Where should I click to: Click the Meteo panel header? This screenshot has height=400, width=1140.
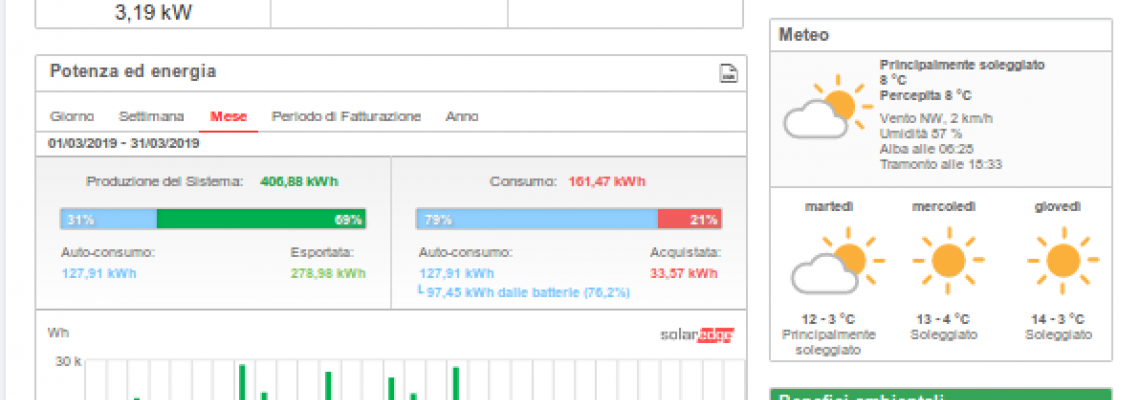(939, 35)
